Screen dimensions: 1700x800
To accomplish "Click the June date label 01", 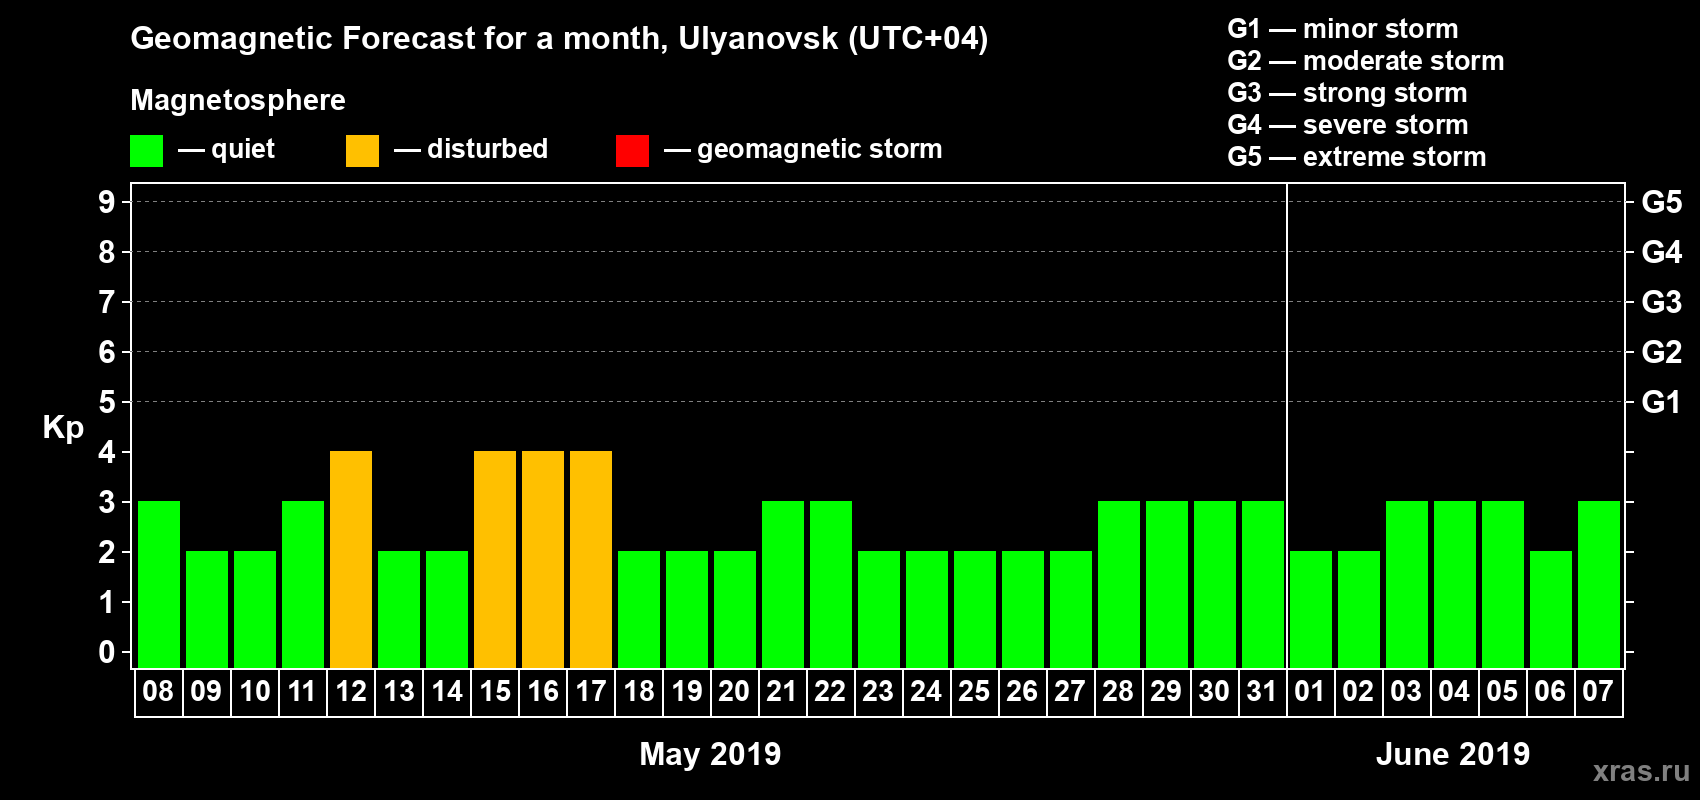I will tap(1310, 691).
